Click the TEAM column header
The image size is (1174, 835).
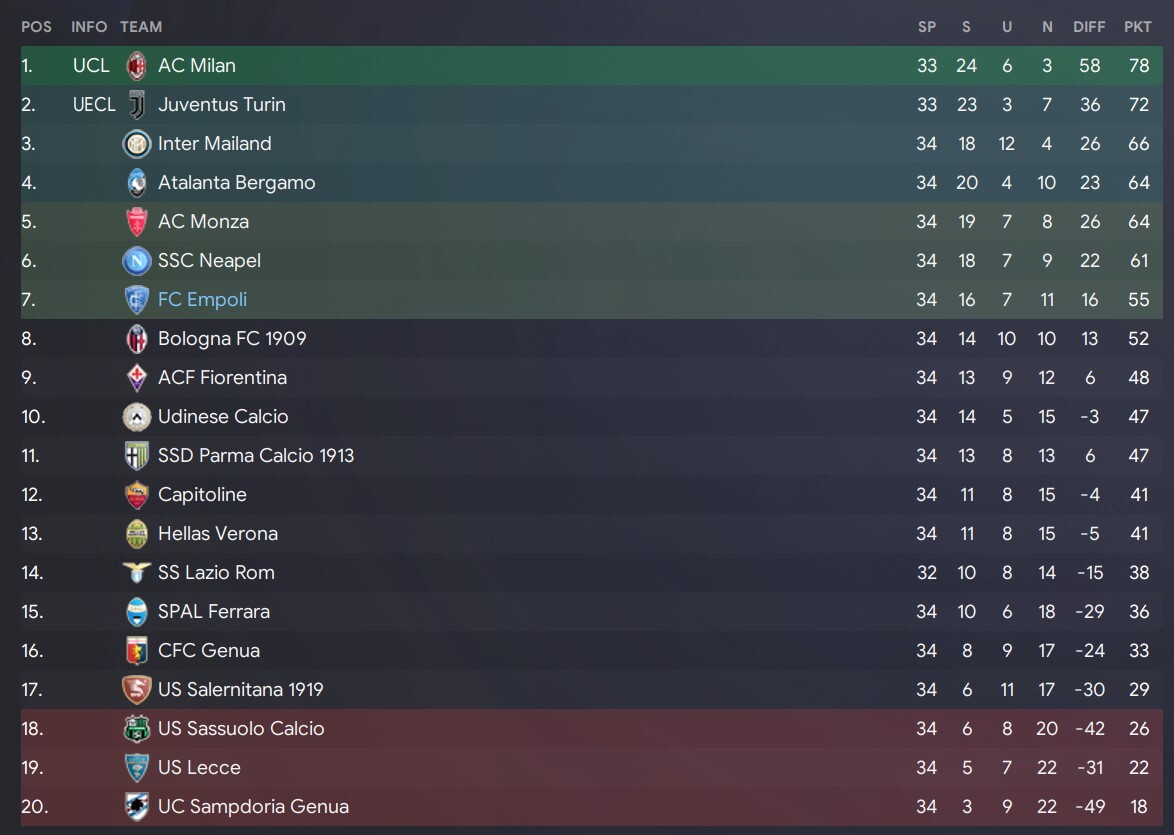click(x=141, y=27)
